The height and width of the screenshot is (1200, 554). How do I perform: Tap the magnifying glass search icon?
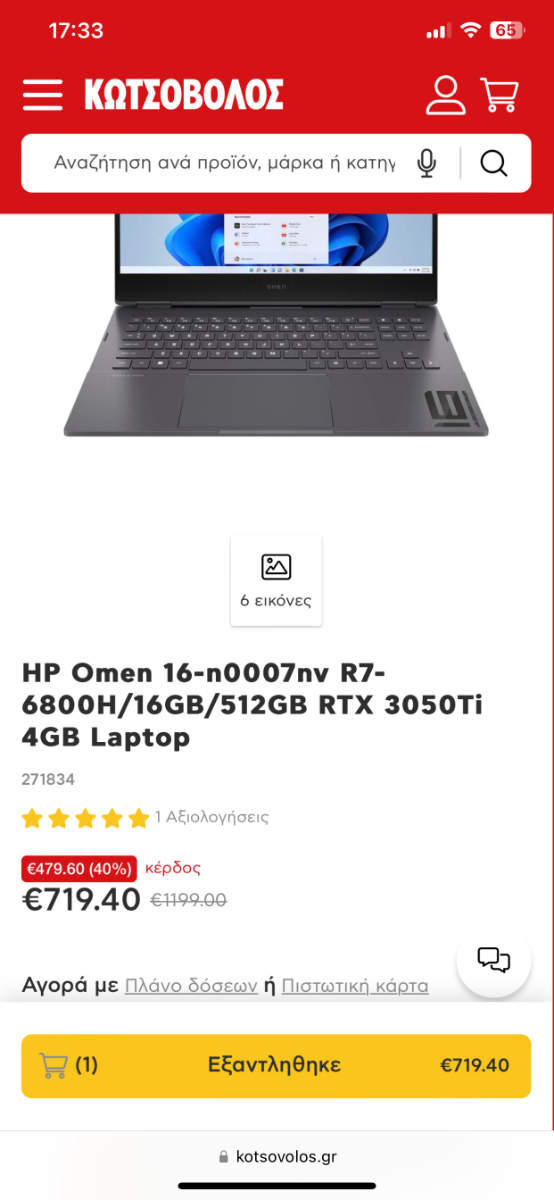(494, 163)
